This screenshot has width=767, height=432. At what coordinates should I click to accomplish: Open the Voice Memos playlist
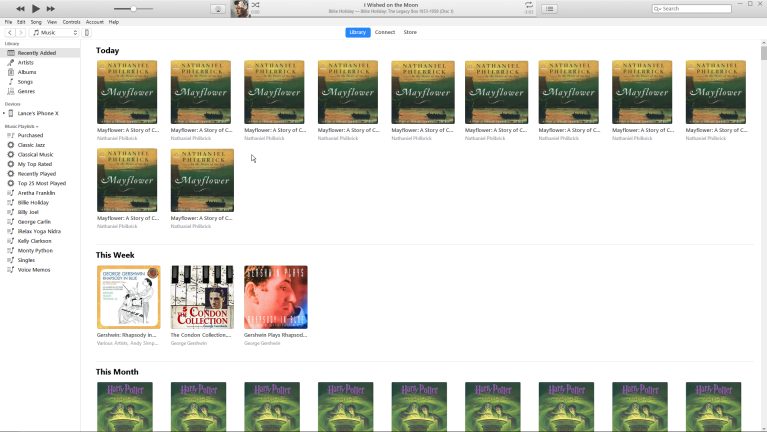40,270
